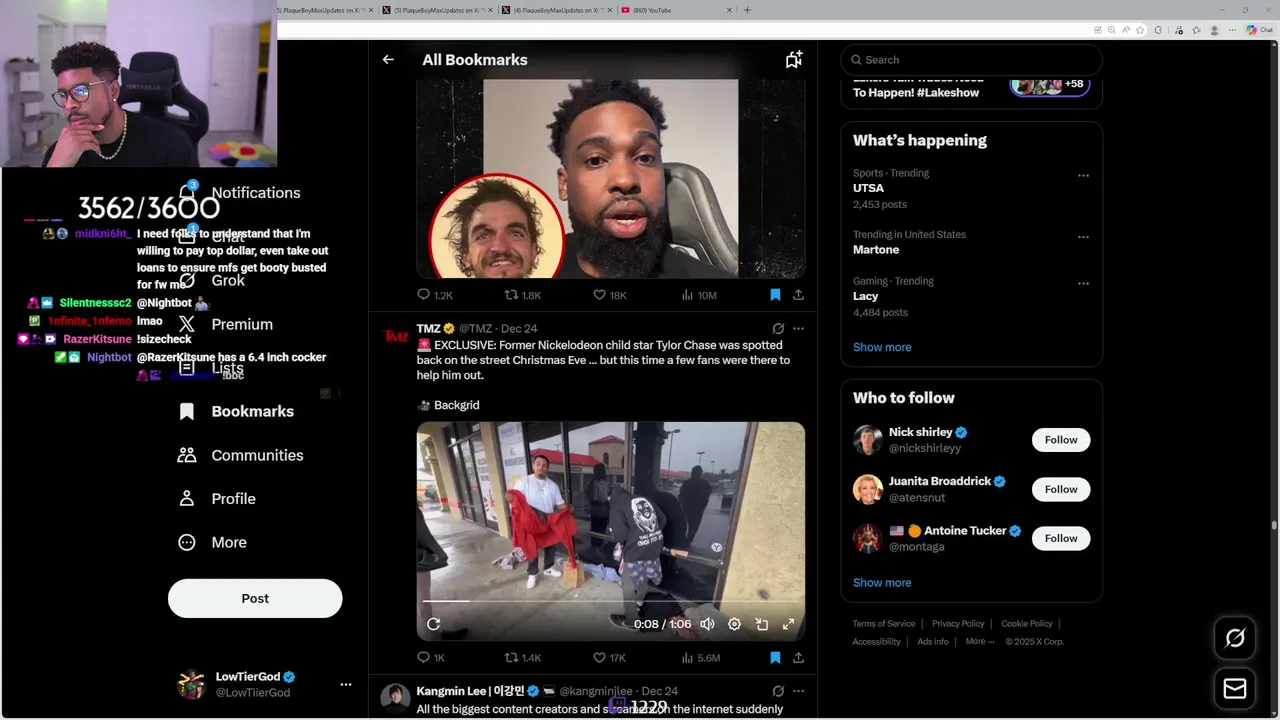The image size is (1280, 720).
Task: Expand the footer More options
Action: click(980, 641)
